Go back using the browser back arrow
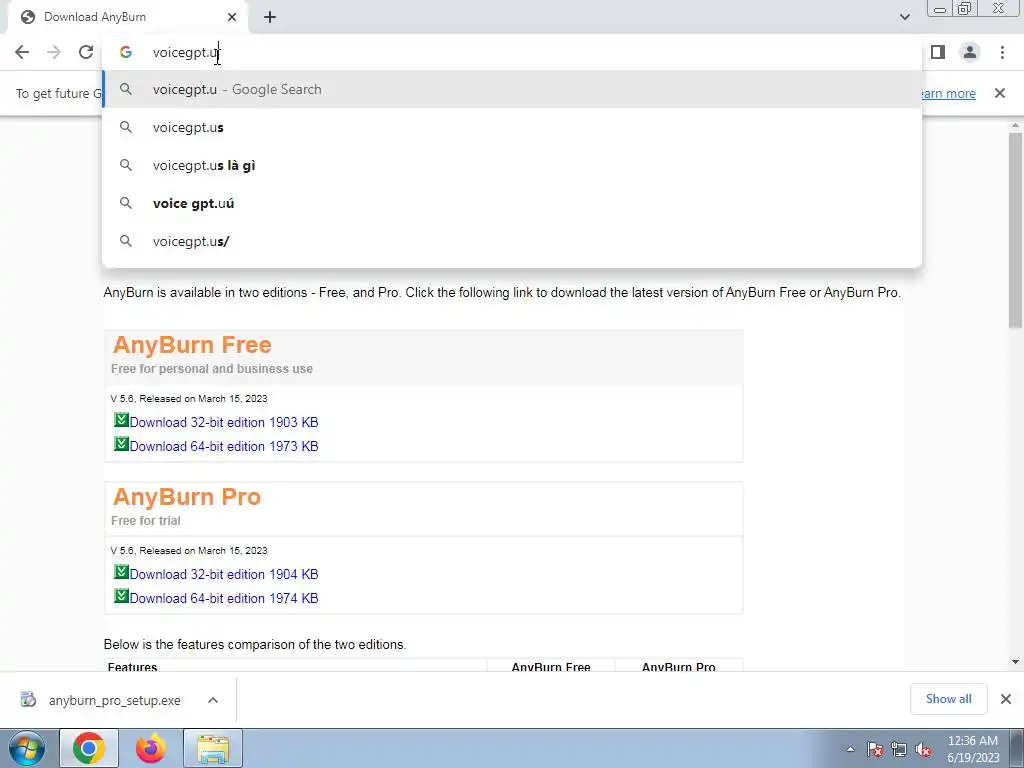The image size is (1024, 768). click(22, 52)
